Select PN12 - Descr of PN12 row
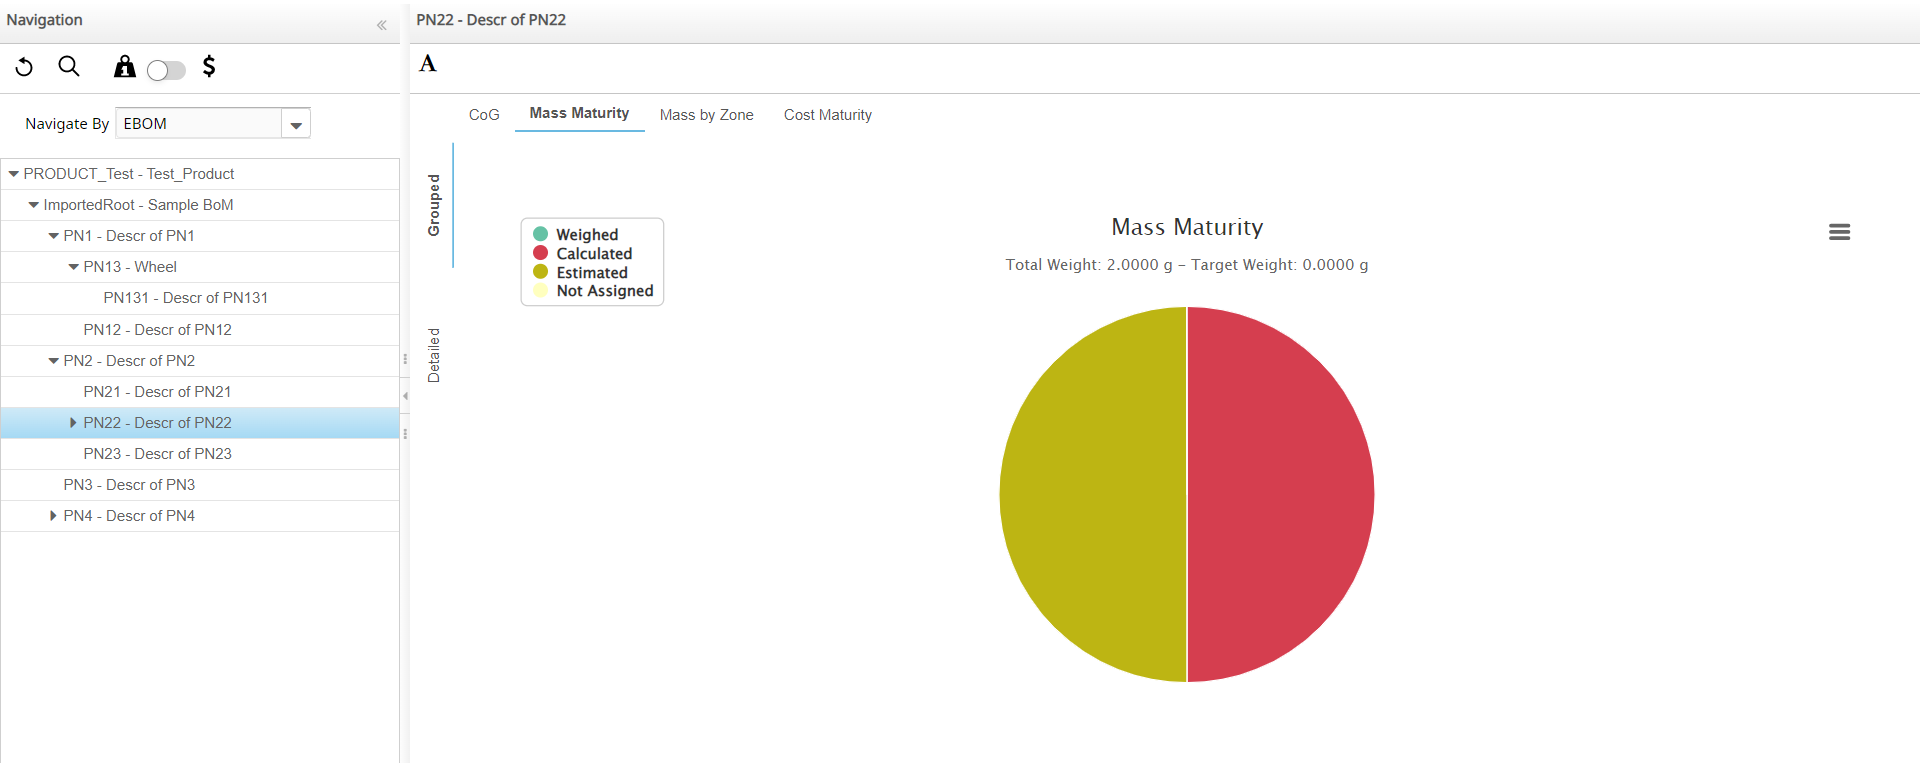The width and height of the screenshot is (1920, 763). pos(200,330)
